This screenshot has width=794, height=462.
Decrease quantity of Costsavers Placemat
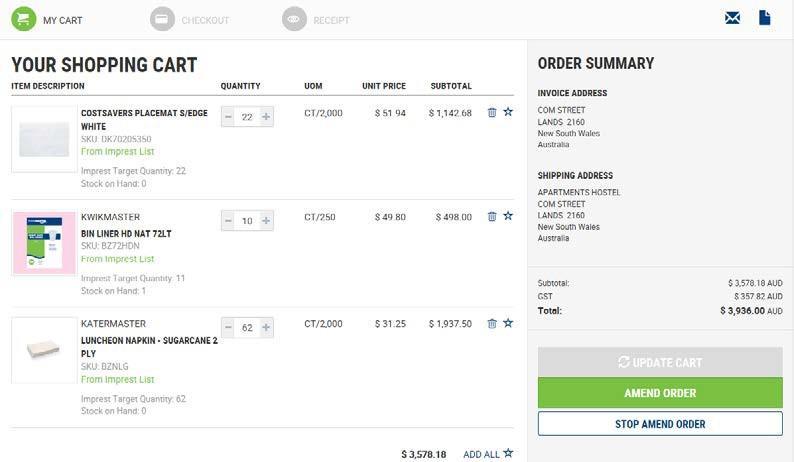point(228,117)
